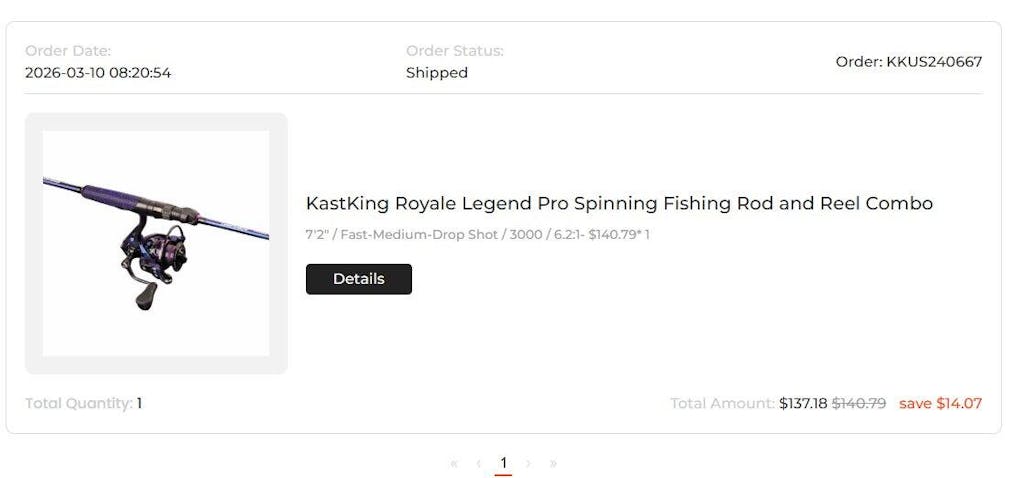This screenshot has height=478, width=1024.
Task: Jump to the last page arrow
Action: [553, 463]
